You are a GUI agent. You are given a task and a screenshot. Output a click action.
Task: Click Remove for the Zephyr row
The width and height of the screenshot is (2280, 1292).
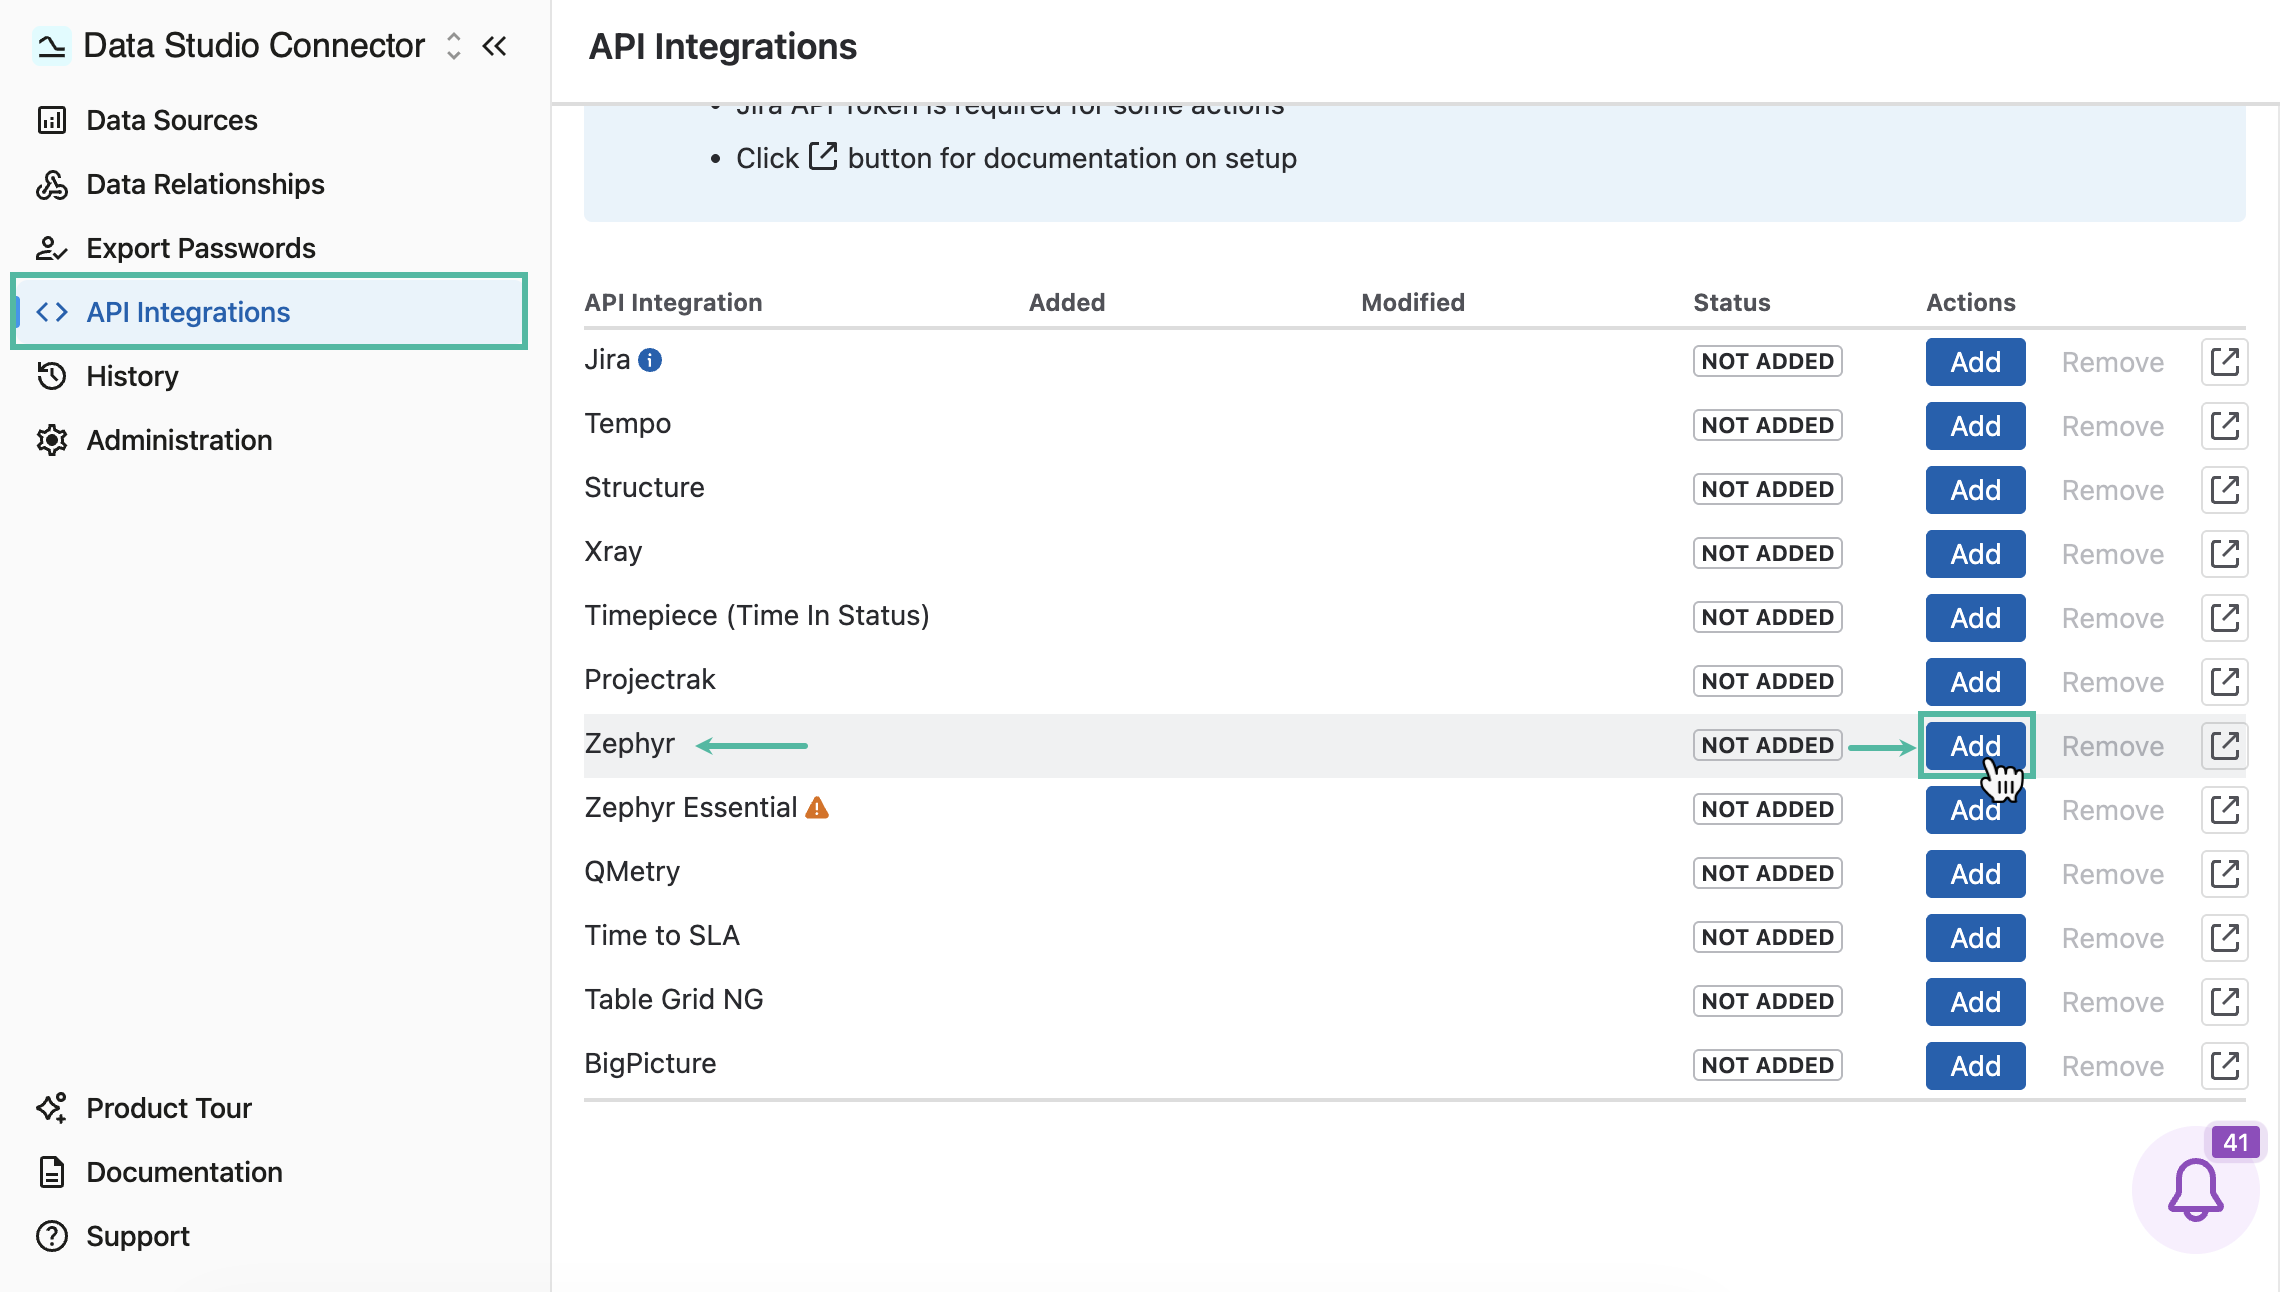point(2112,746)
